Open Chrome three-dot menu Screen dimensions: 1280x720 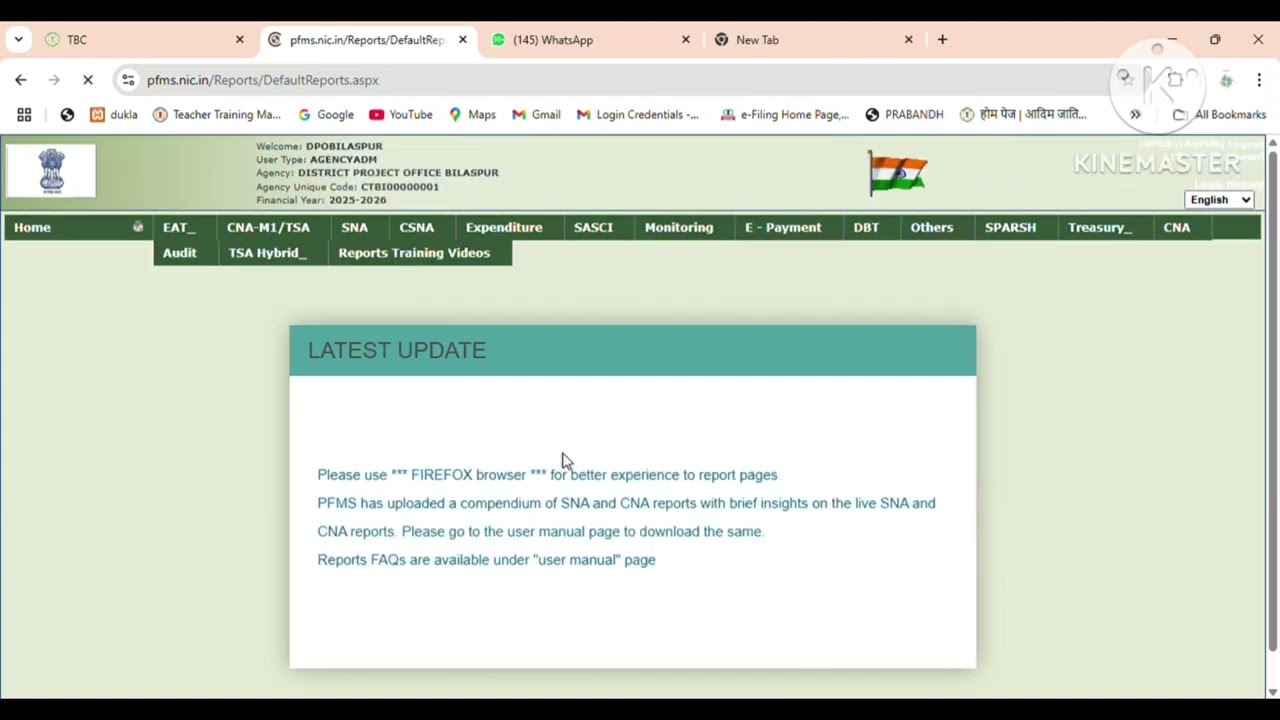pos(1259,80)
